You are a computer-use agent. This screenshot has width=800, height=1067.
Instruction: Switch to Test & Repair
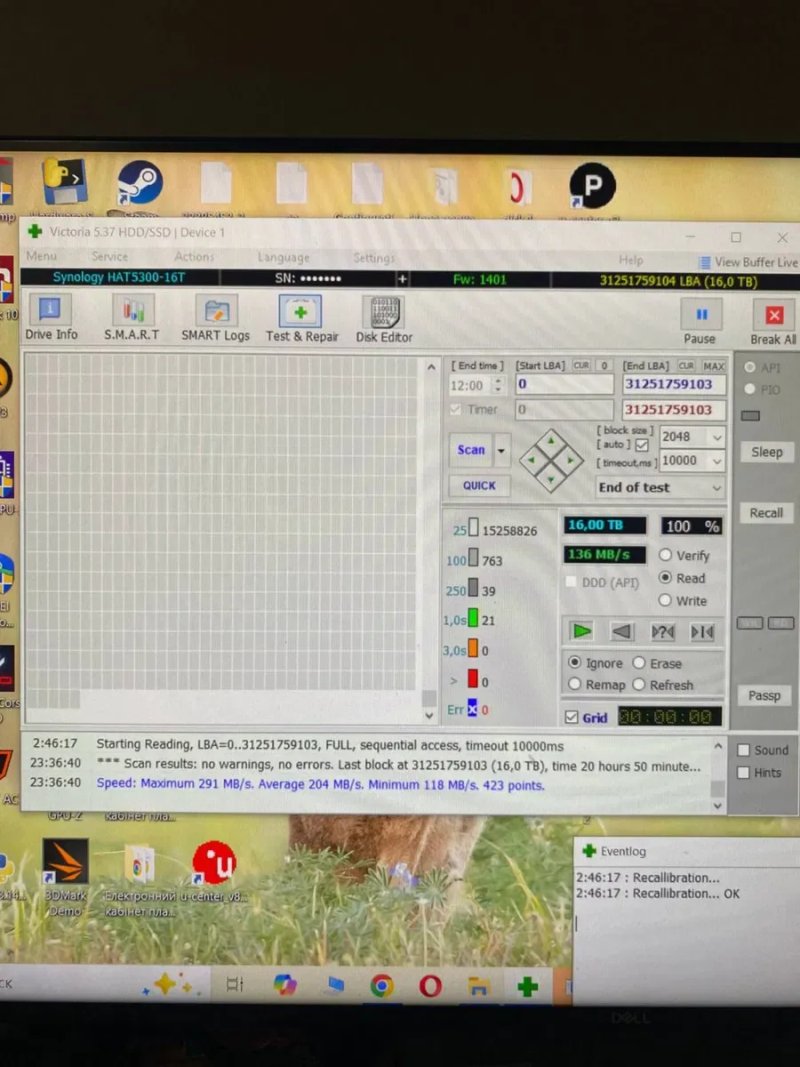pos(301,318)
